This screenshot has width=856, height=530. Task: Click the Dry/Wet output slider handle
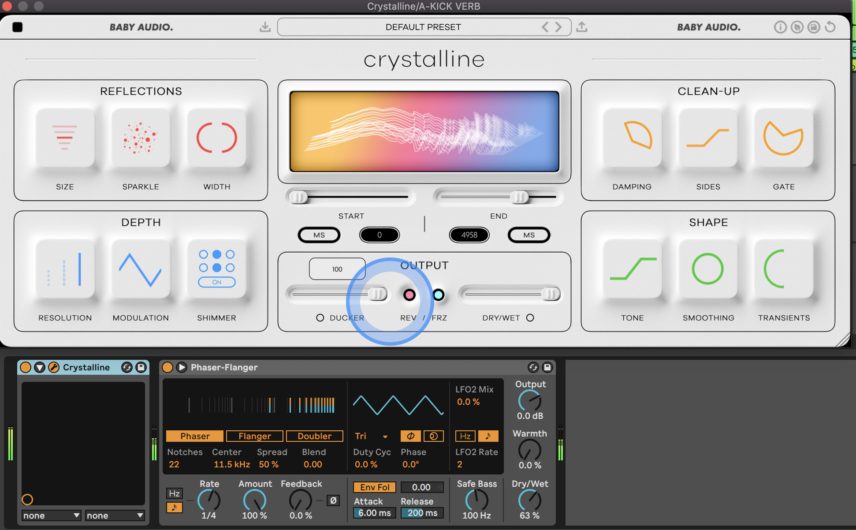tap(551, 294)
